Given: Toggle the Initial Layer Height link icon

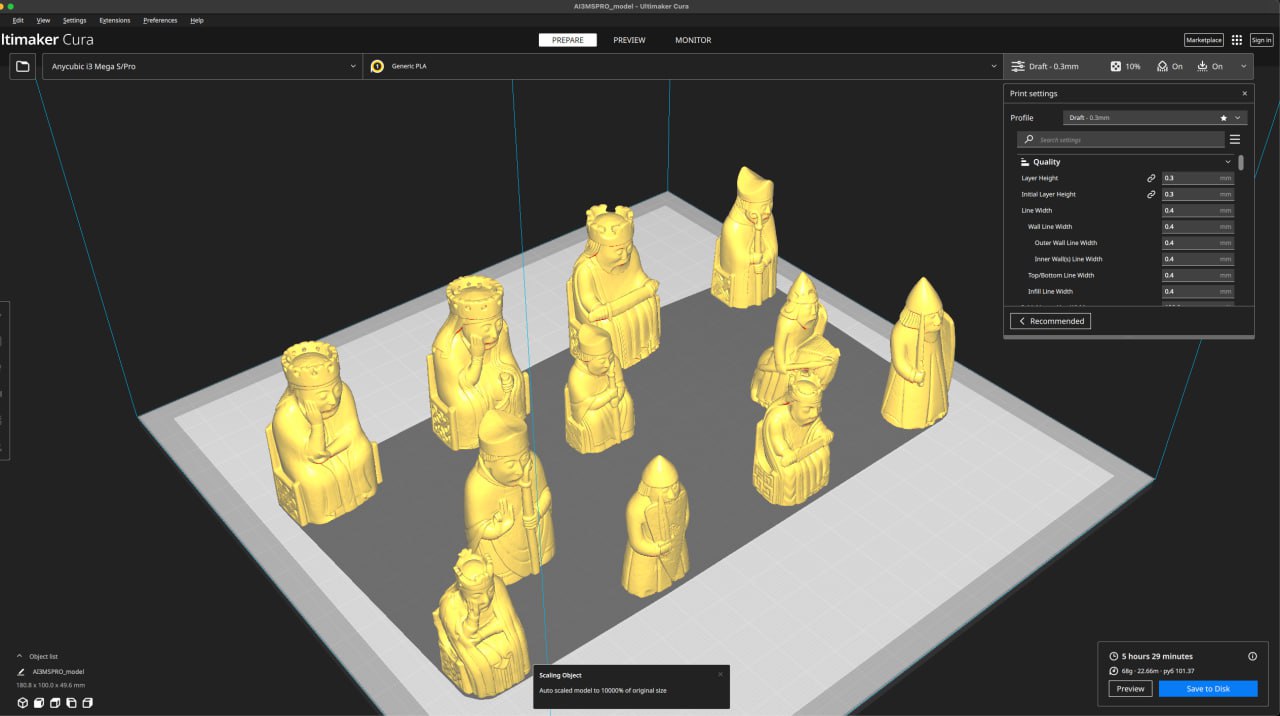Looking at the screenshot, I should (x=1151, y=194).
